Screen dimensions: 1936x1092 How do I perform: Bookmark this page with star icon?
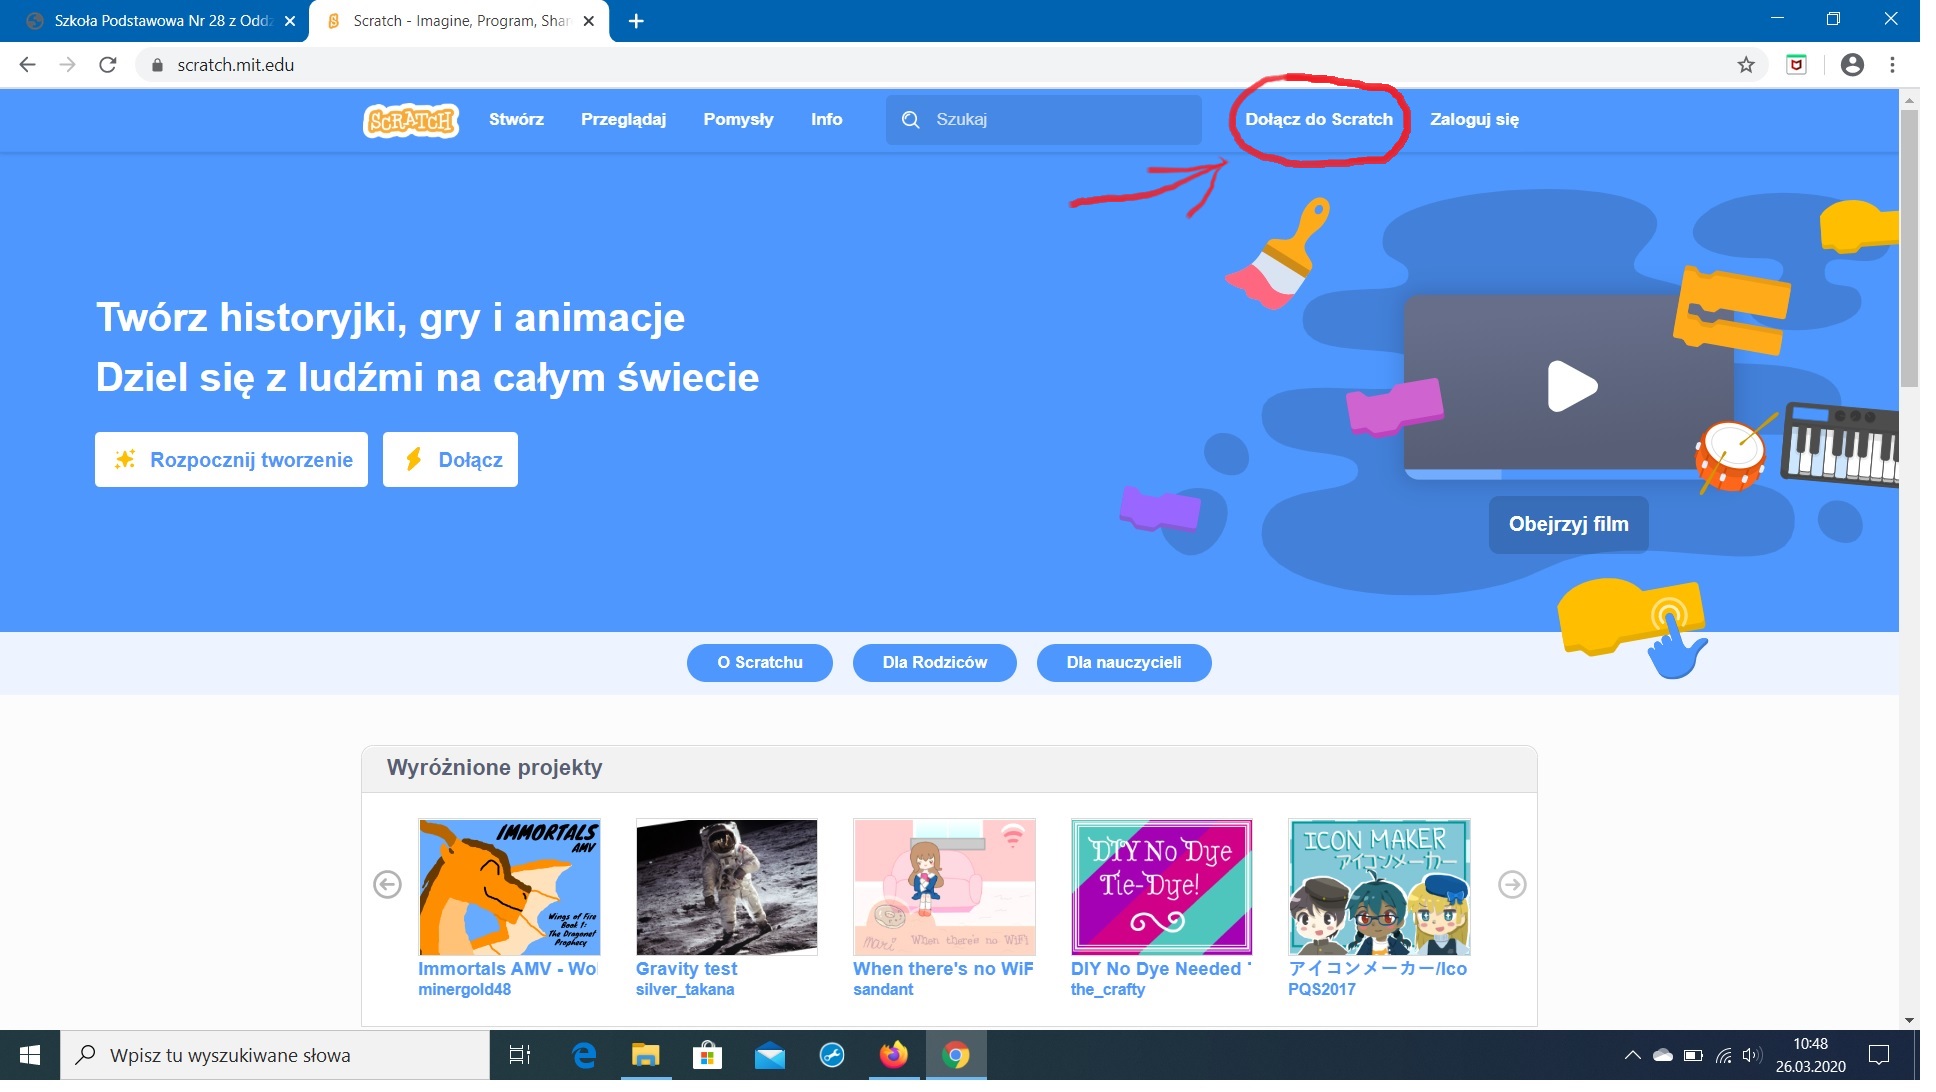tap(1746, 65)
